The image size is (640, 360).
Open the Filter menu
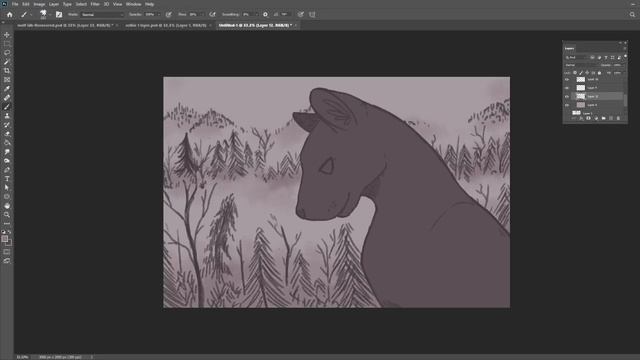95,4
